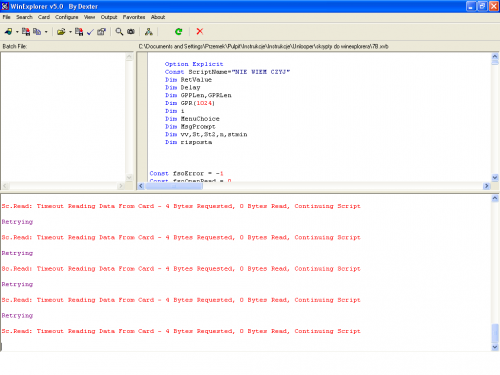
Task: Expand the copy icon dropdown arrow
Action: coord(46,32)
